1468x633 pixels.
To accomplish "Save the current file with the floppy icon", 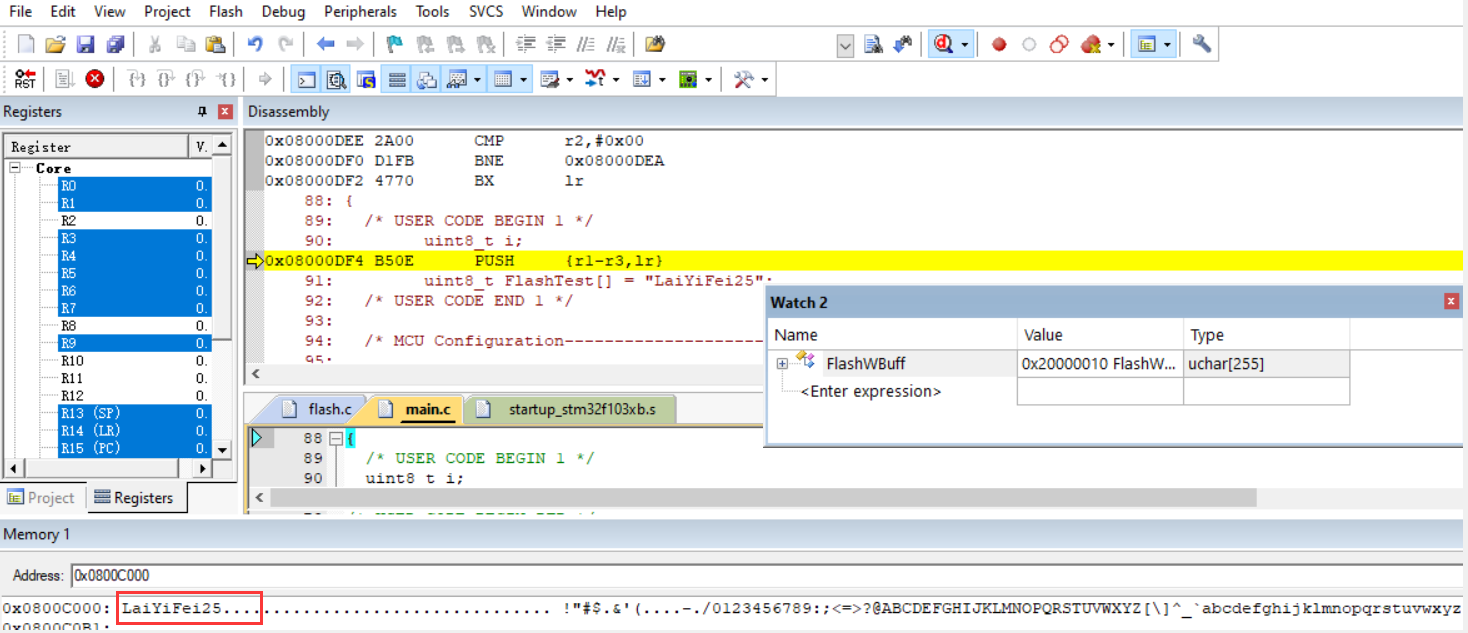I will click(85, 45).
